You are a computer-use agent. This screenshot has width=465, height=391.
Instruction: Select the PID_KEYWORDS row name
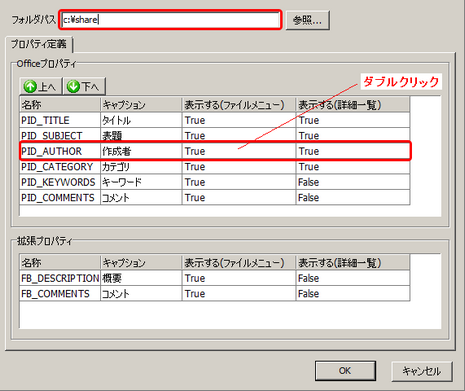pos(60,182)
